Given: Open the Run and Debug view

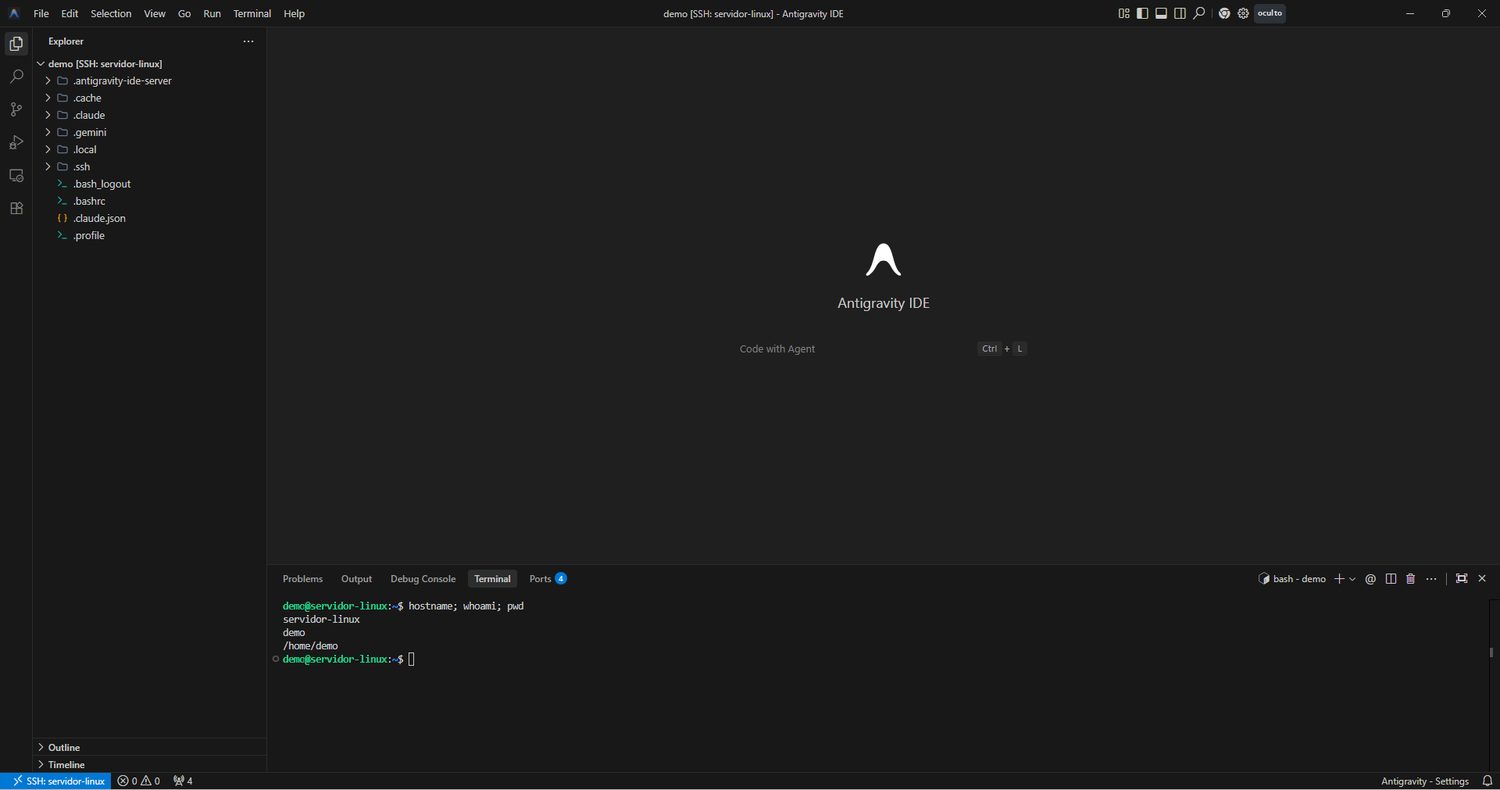Looking at the screenshot, I should 16,142.
